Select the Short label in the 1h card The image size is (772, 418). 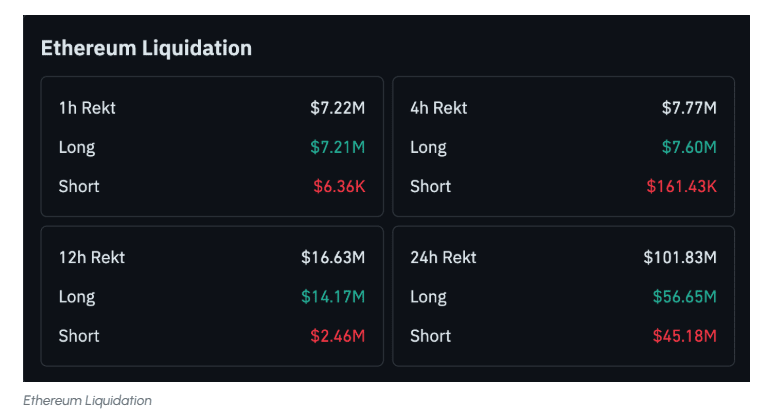click(x=79, y=186)
